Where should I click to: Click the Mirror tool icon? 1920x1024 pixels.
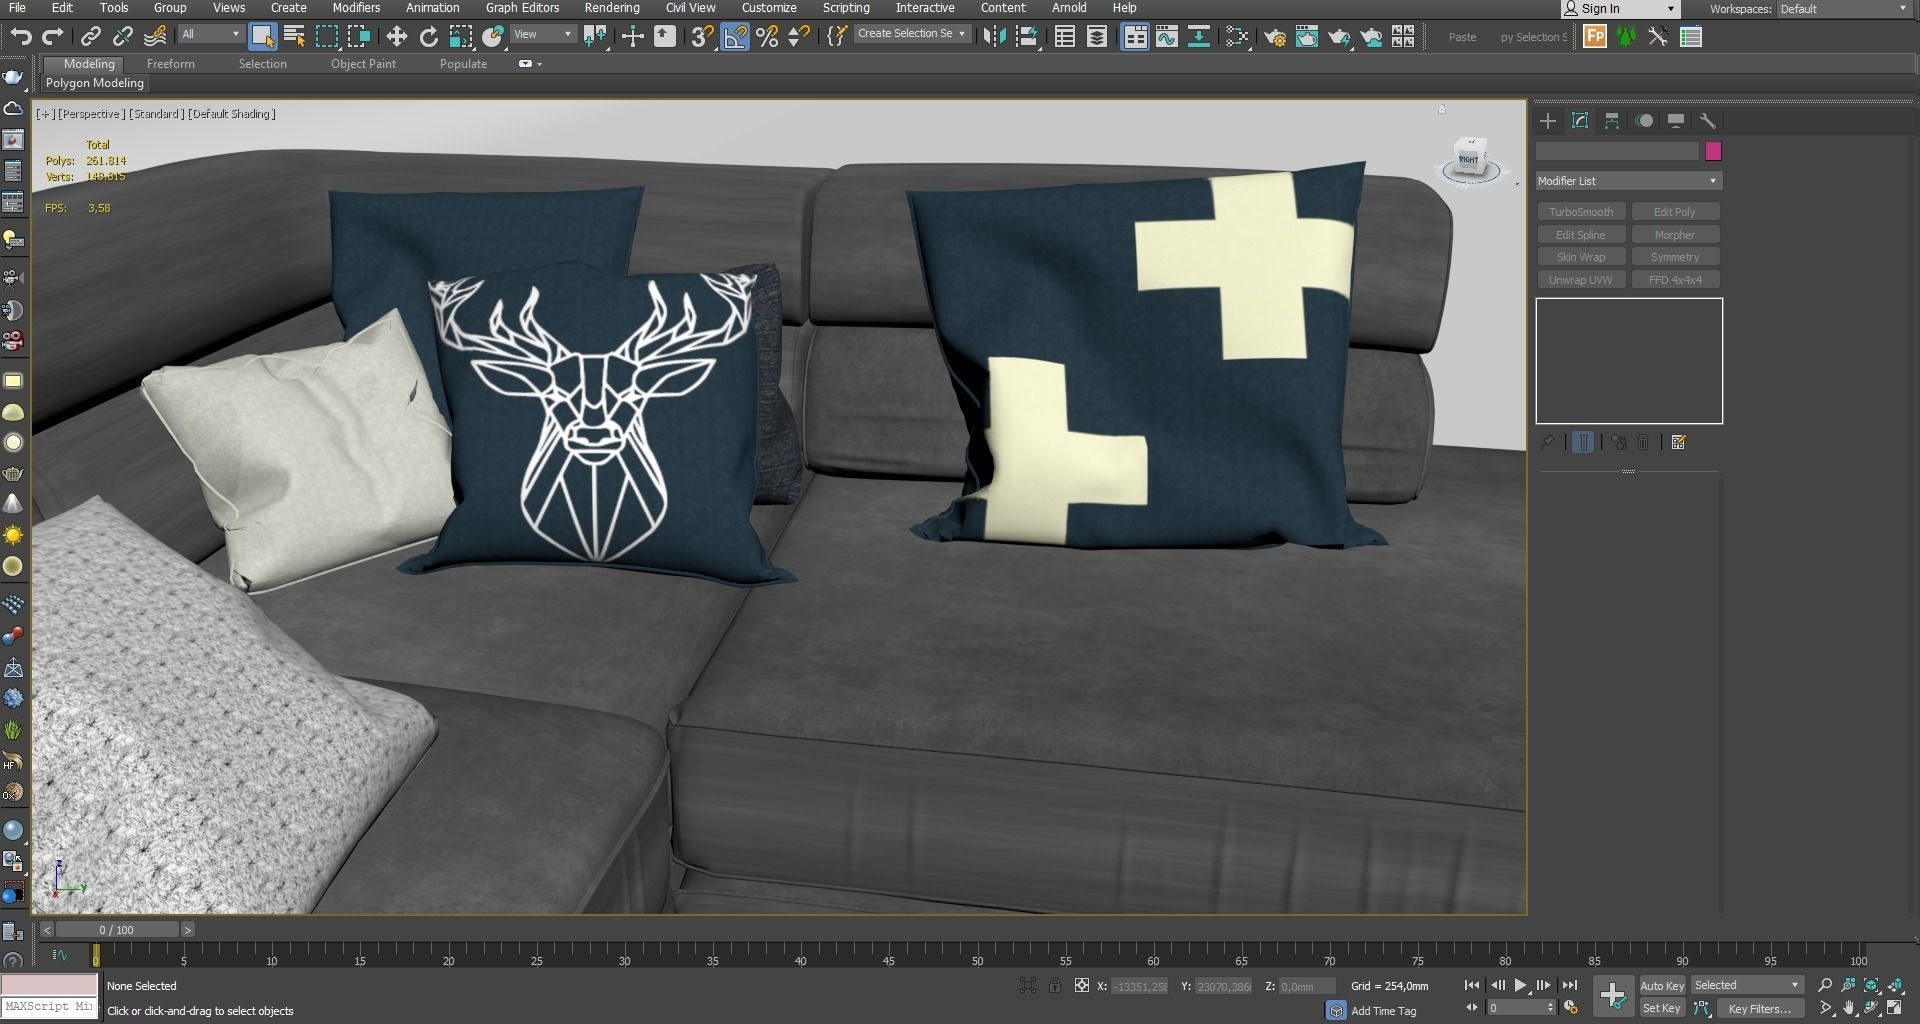(x=994, y=37)
